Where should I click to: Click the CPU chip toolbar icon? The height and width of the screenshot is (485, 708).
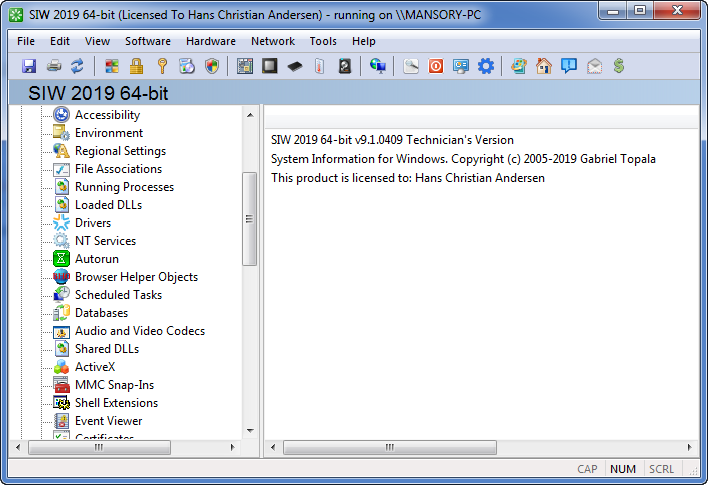[x=270, y=66]
